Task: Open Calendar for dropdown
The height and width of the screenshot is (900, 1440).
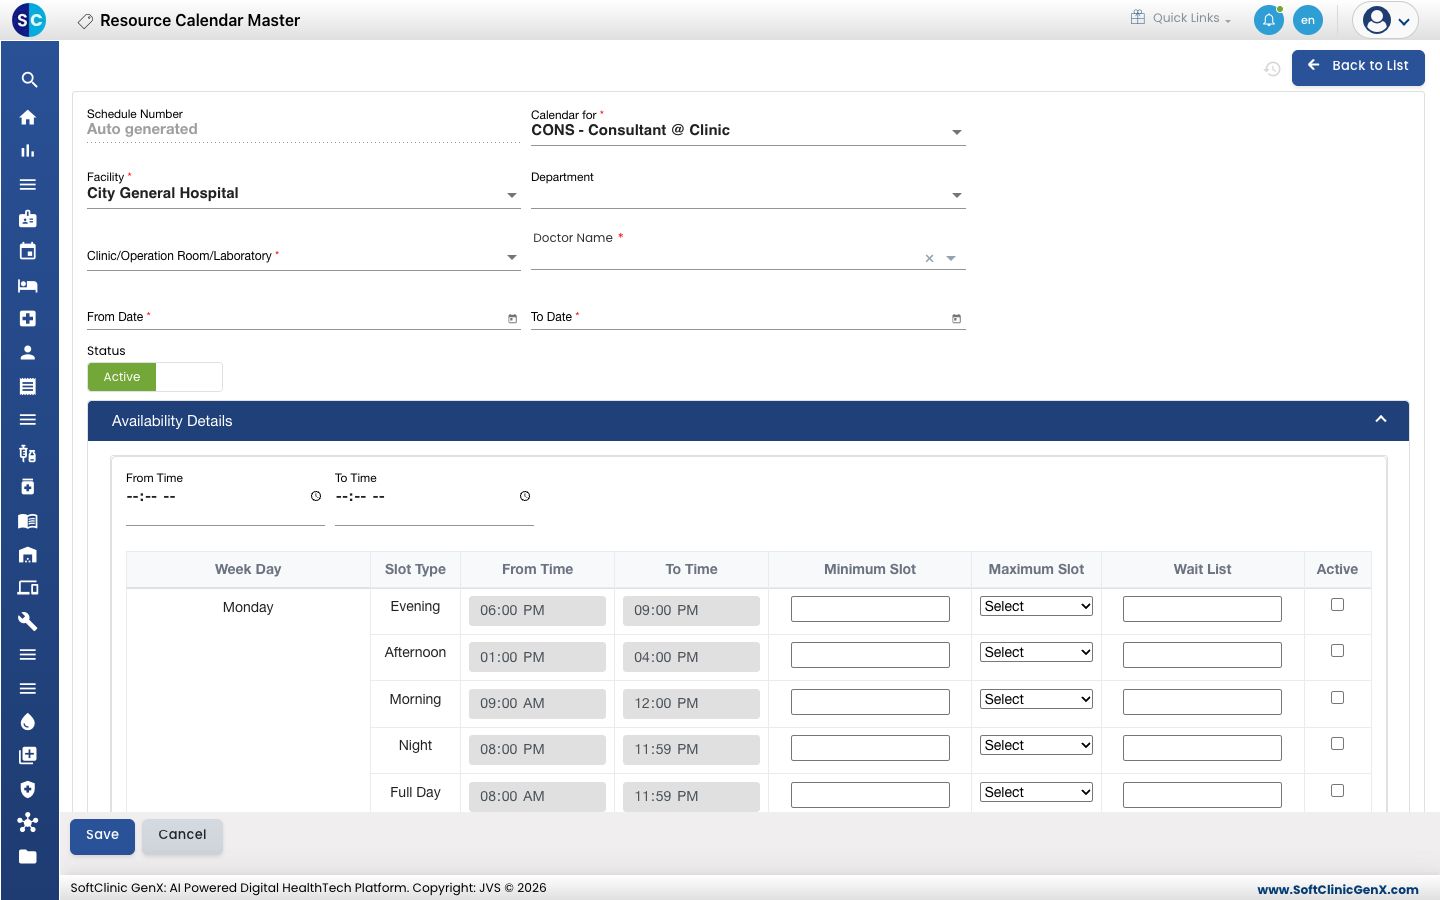Action: pyautogui.click(x=748, y=131)
